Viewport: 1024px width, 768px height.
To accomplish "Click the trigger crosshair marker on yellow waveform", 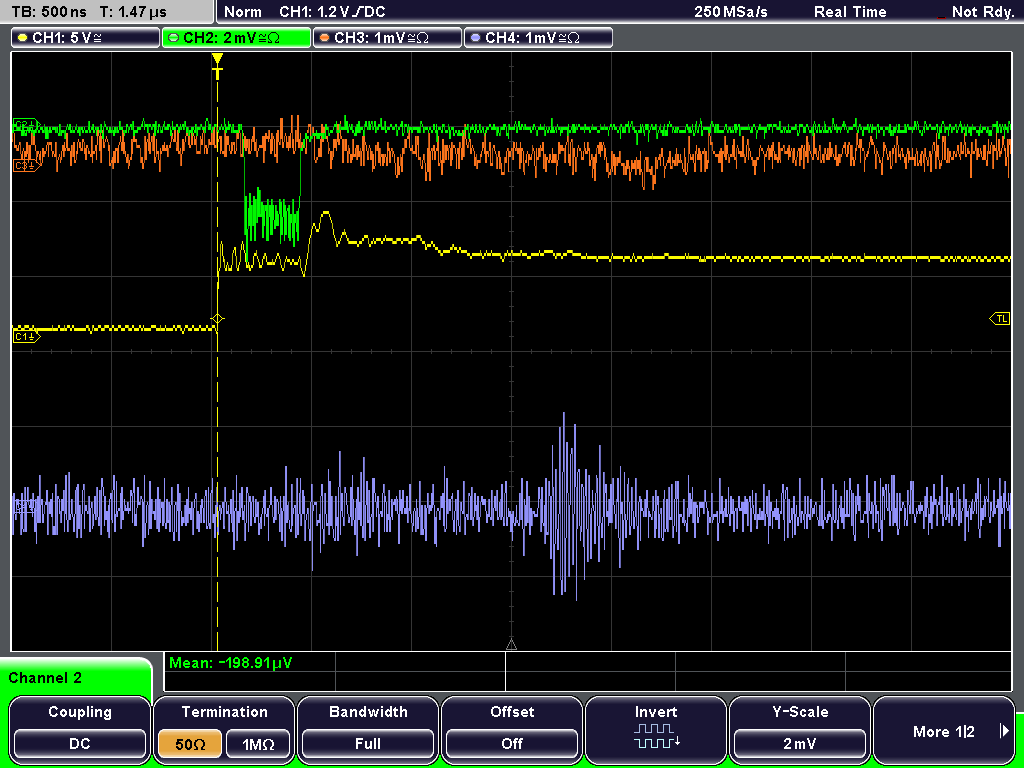I will 217,319.
